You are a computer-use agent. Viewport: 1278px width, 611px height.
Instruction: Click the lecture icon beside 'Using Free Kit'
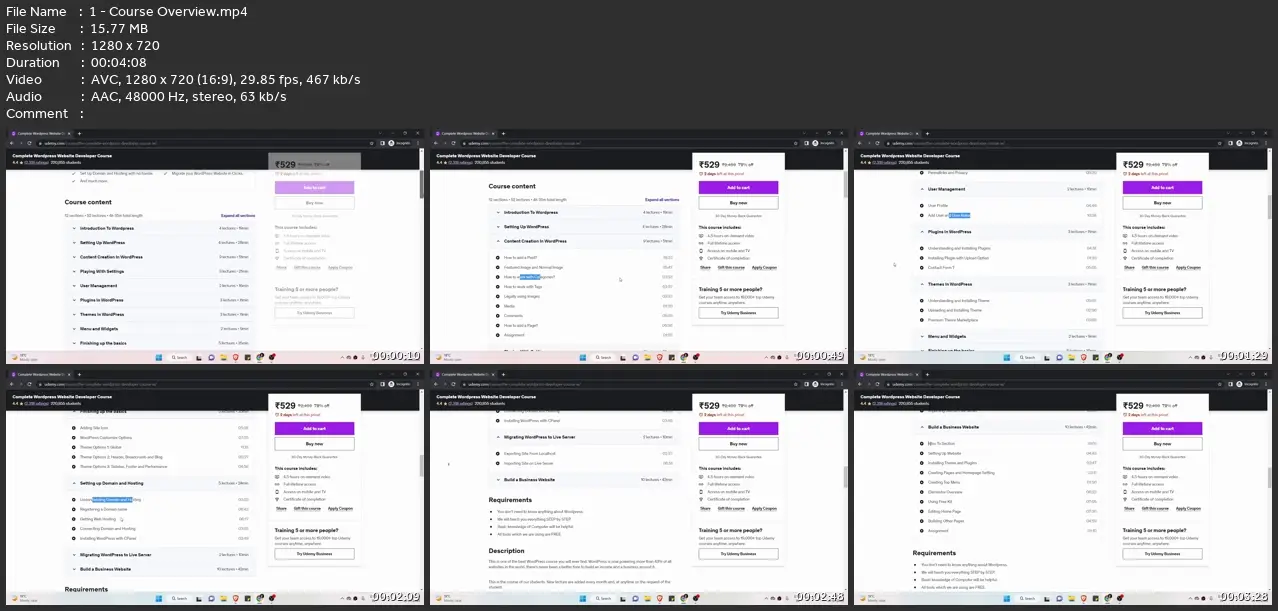922,501
